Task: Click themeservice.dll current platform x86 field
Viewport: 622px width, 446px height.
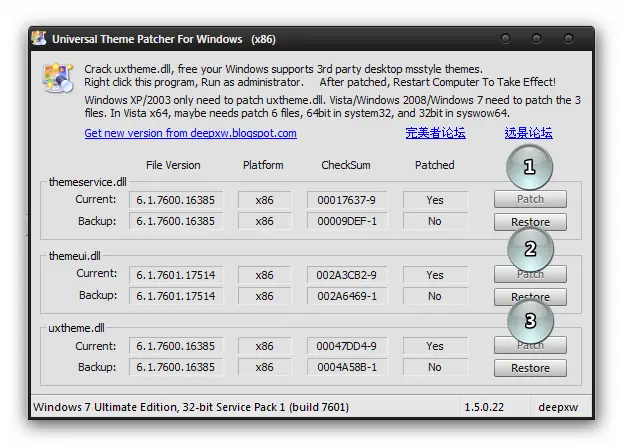Action: [264, 200]
